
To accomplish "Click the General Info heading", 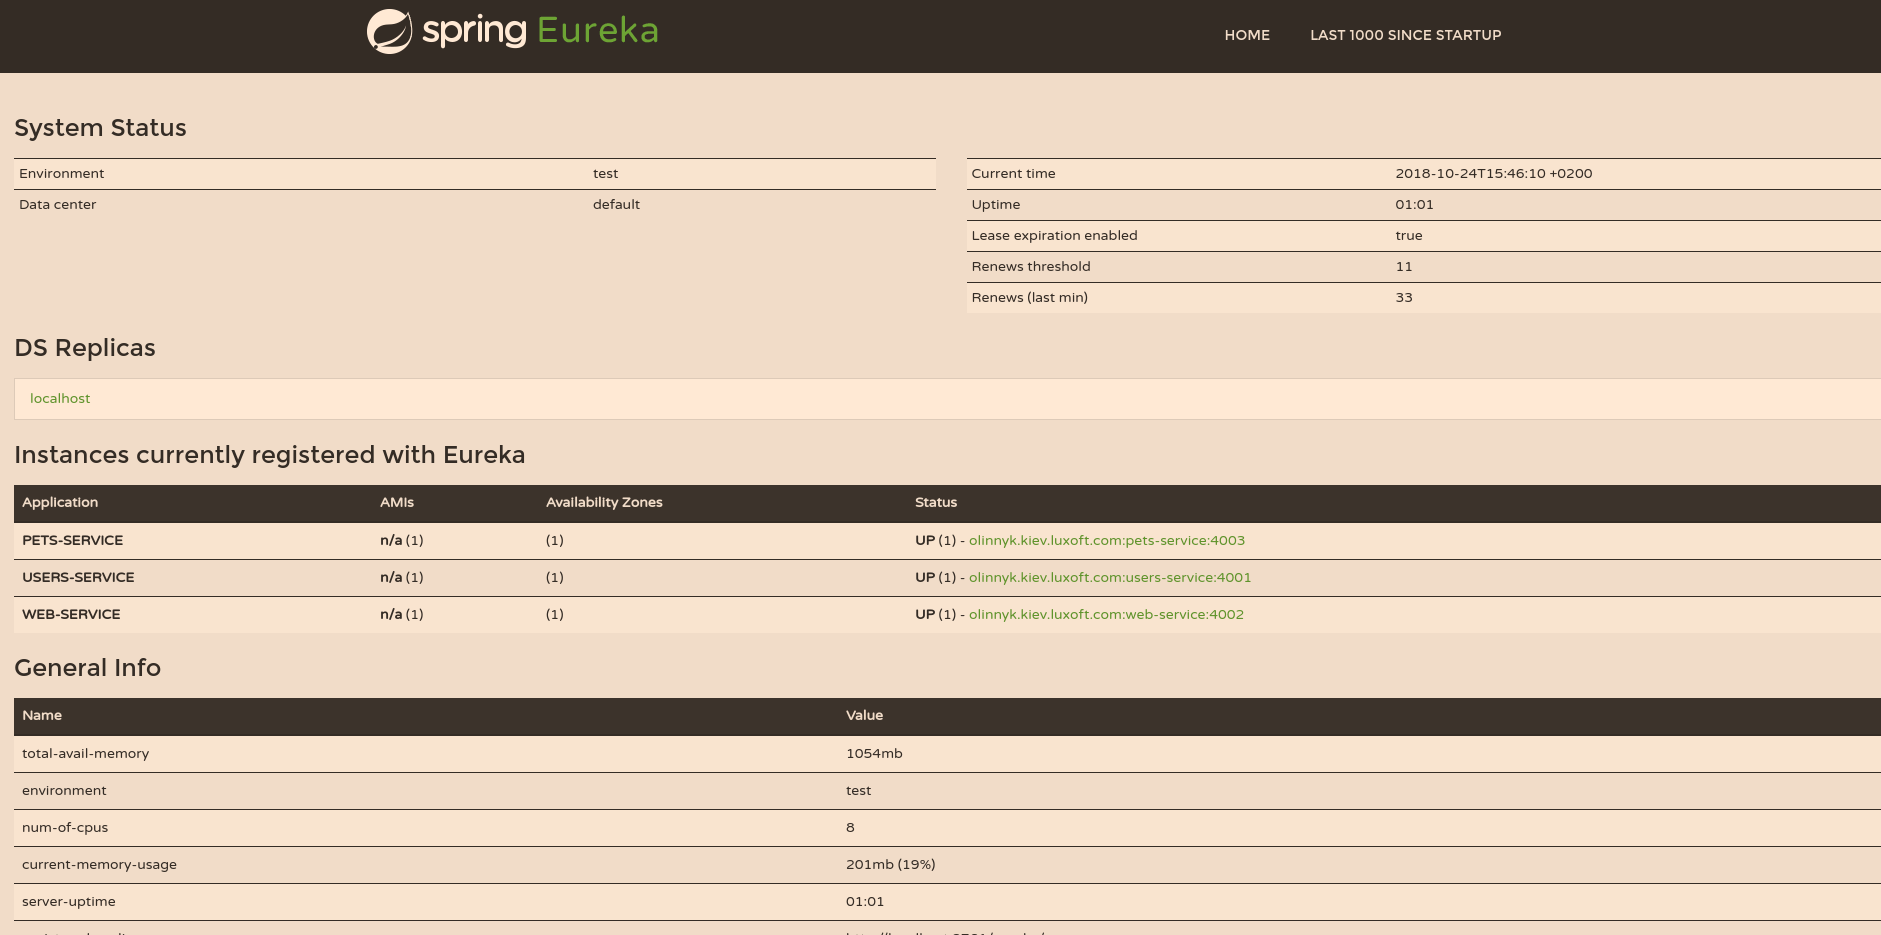I will point(88,667).
